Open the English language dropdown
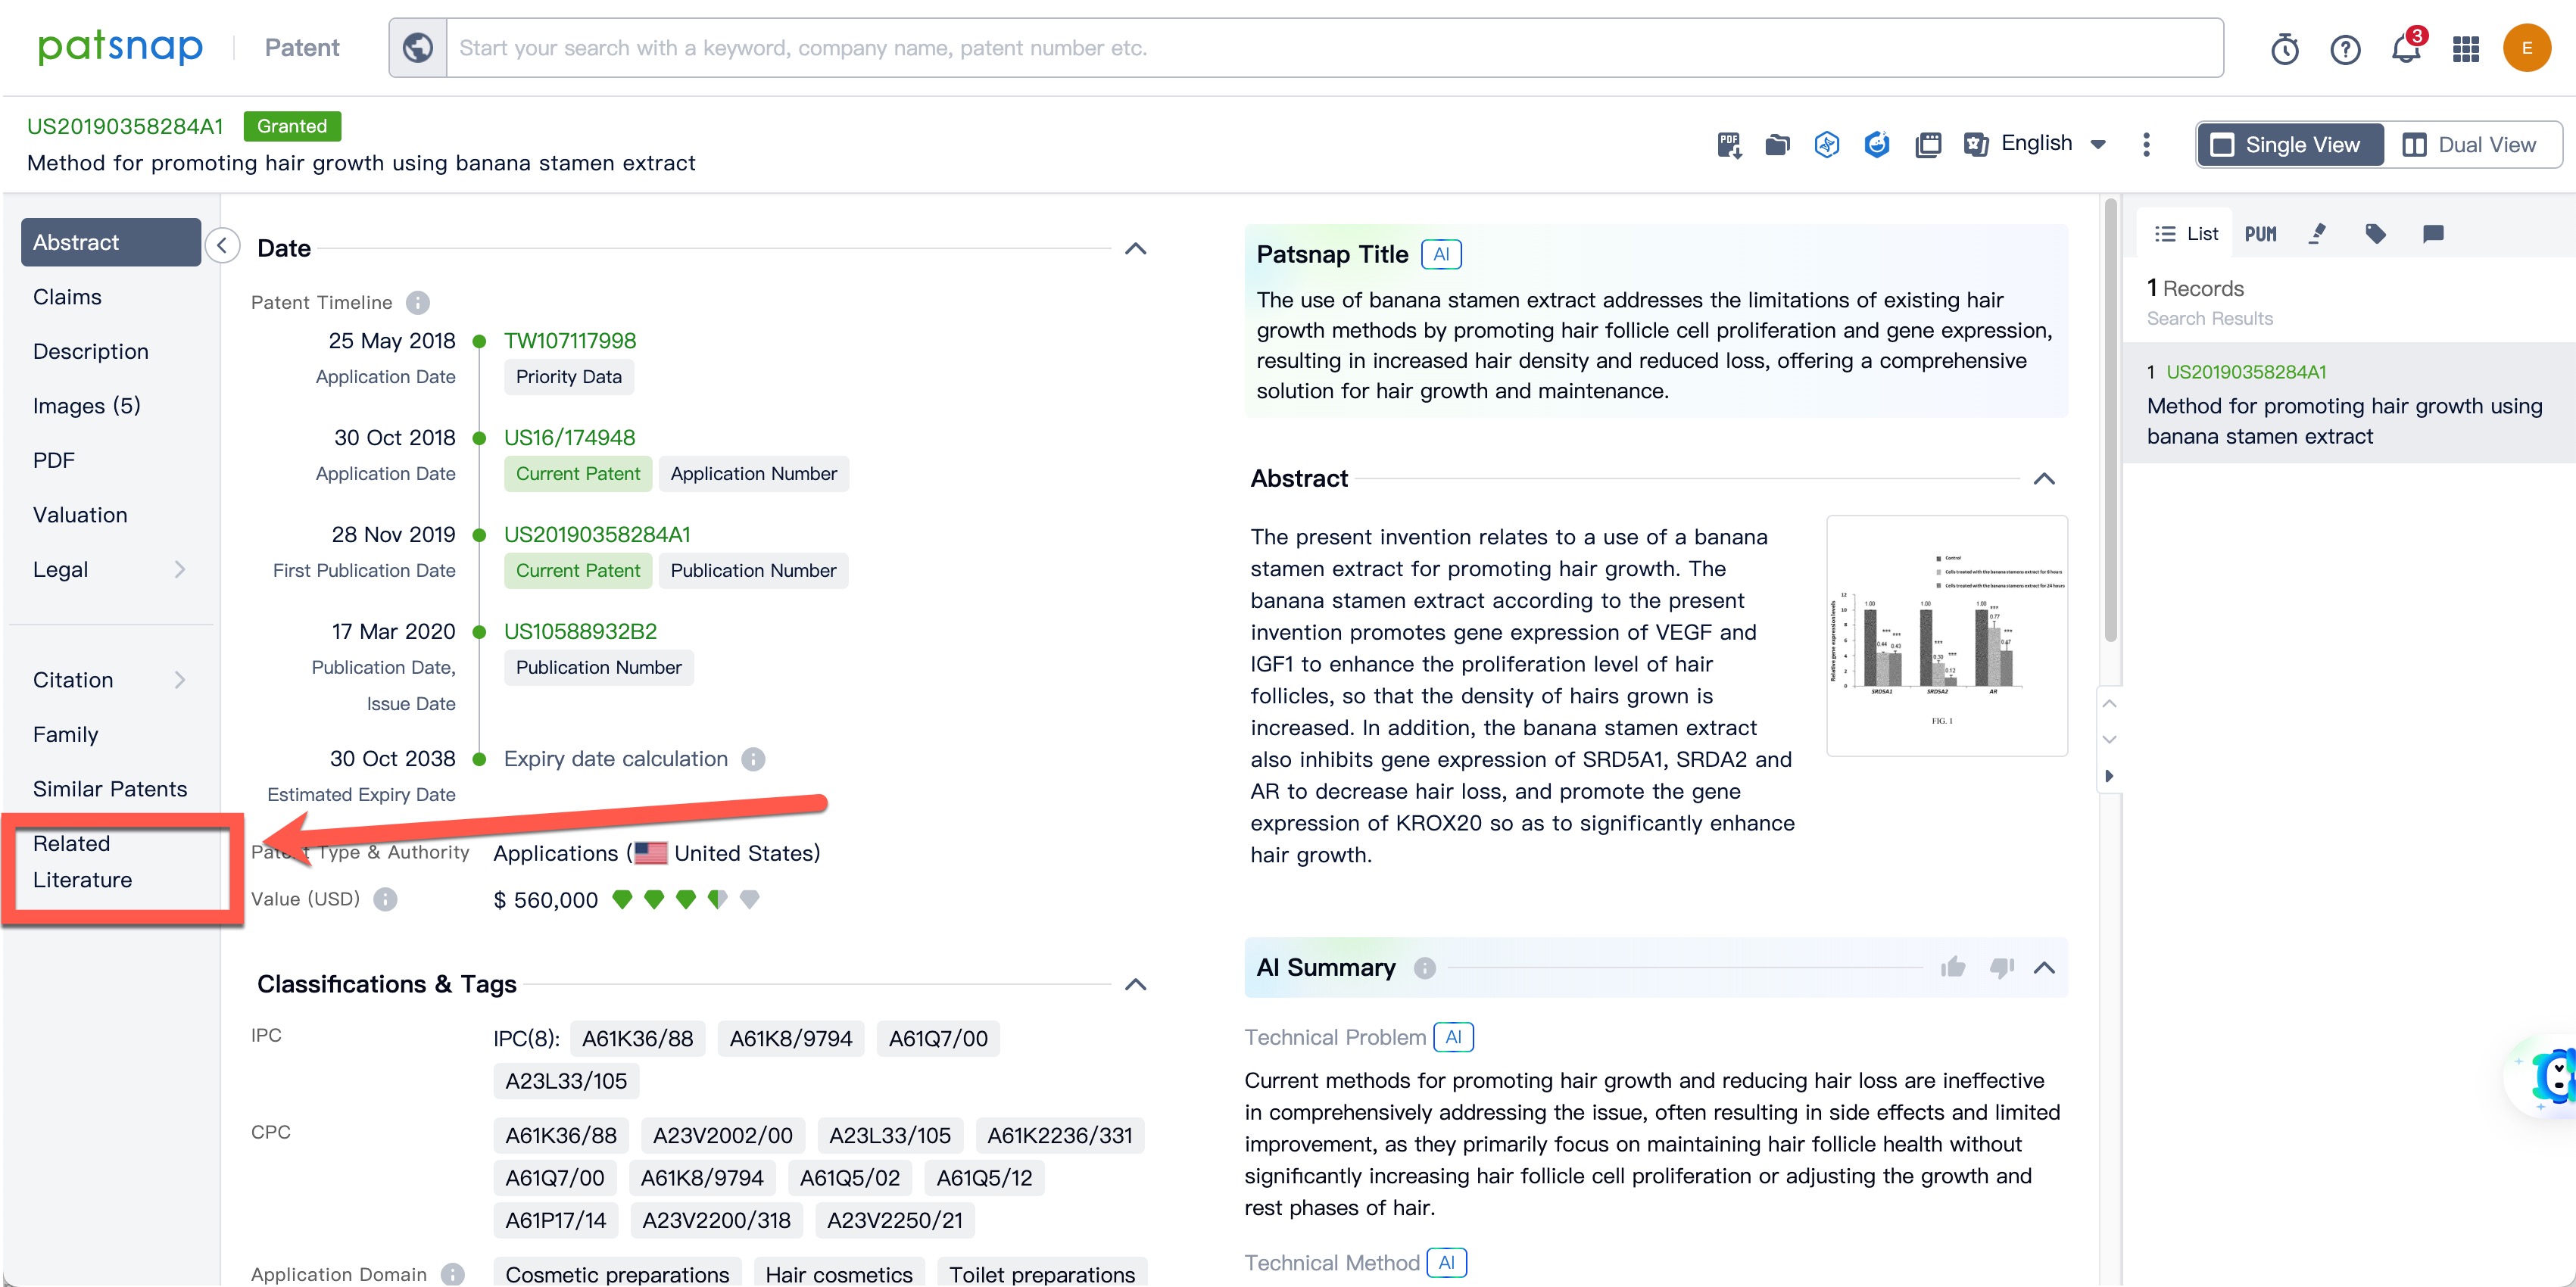 2052,144
